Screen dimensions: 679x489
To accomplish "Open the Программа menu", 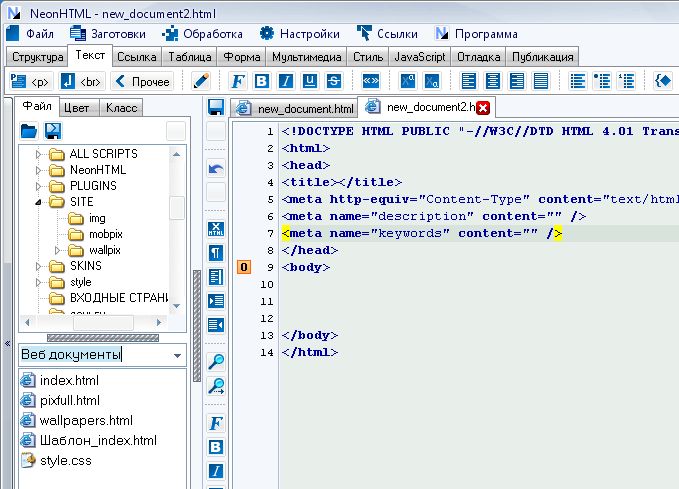I will click(476, 34).
